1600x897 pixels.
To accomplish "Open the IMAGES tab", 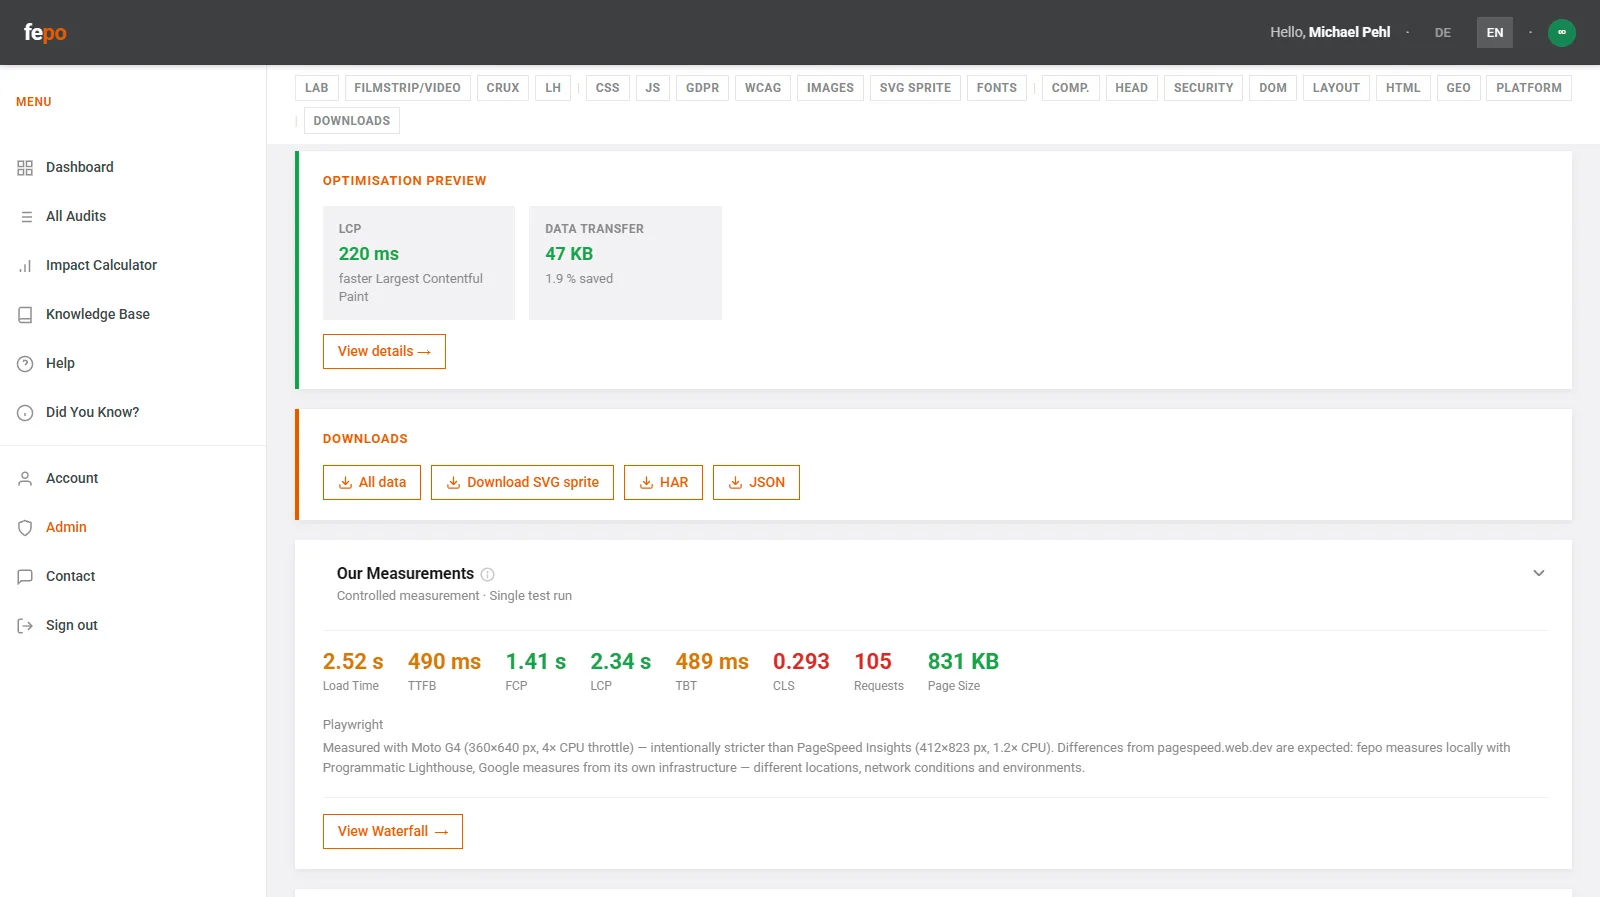I will 830,88.
